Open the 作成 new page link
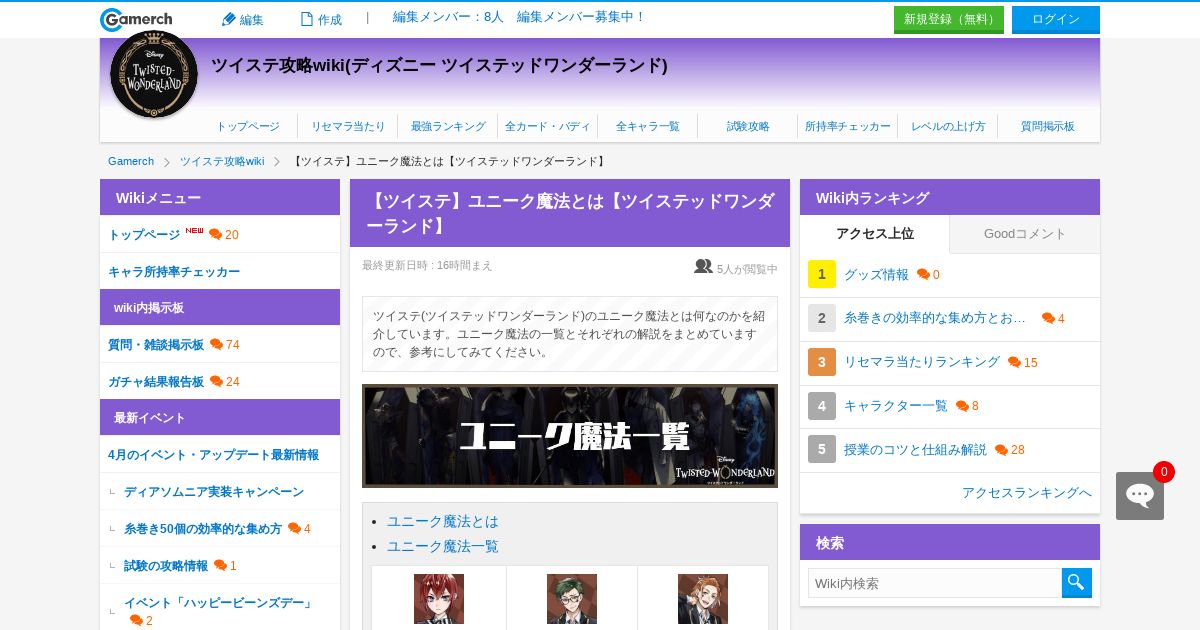 (321, 19)
